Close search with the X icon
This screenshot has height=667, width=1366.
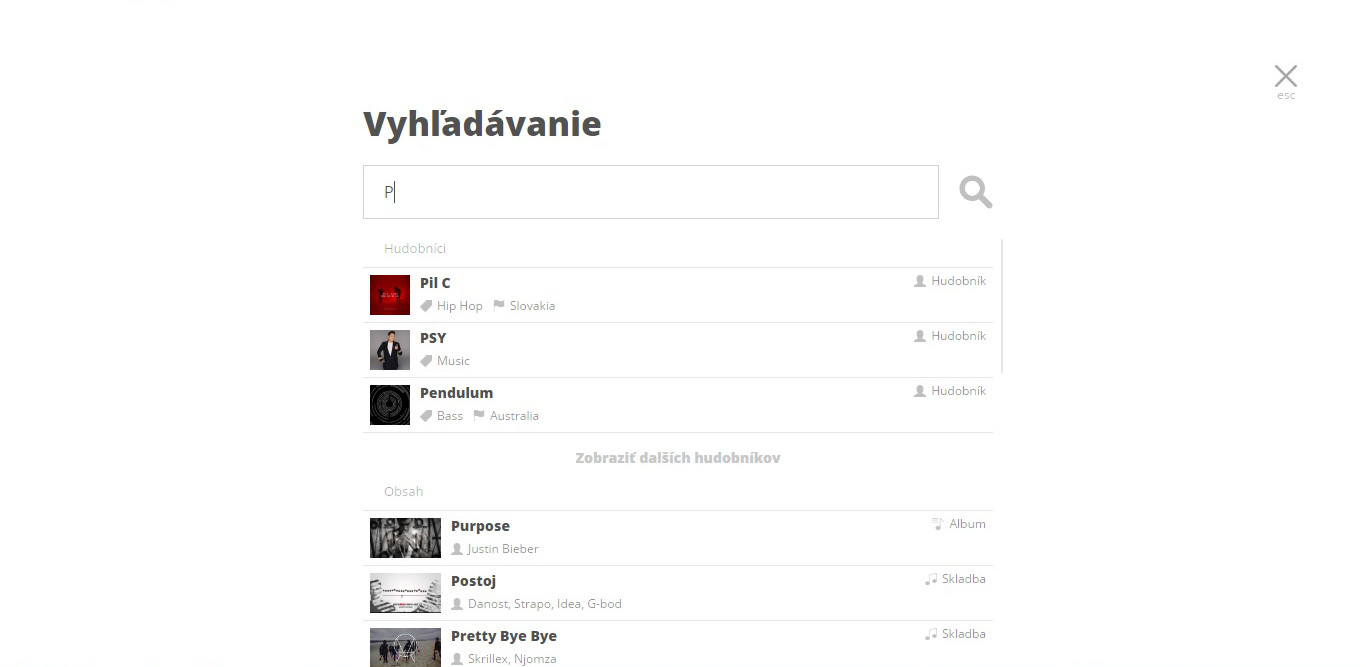(x=1286, y=76)
